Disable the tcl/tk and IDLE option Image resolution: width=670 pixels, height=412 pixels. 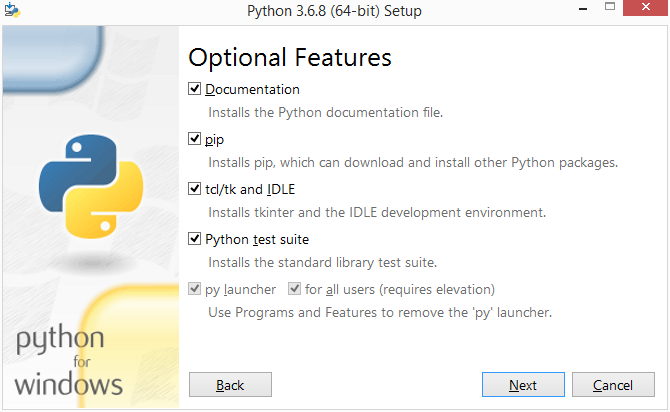pyautogui.click(x=194, y=189)
